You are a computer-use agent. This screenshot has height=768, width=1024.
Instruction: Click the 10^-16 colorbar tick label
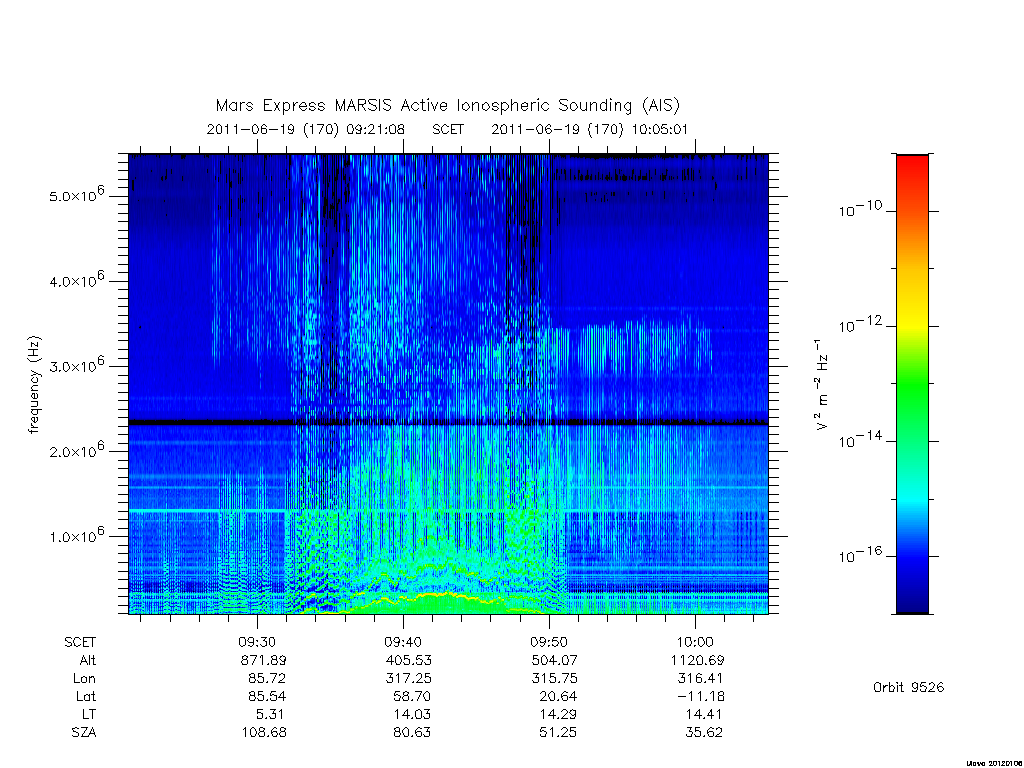(861, 555)
